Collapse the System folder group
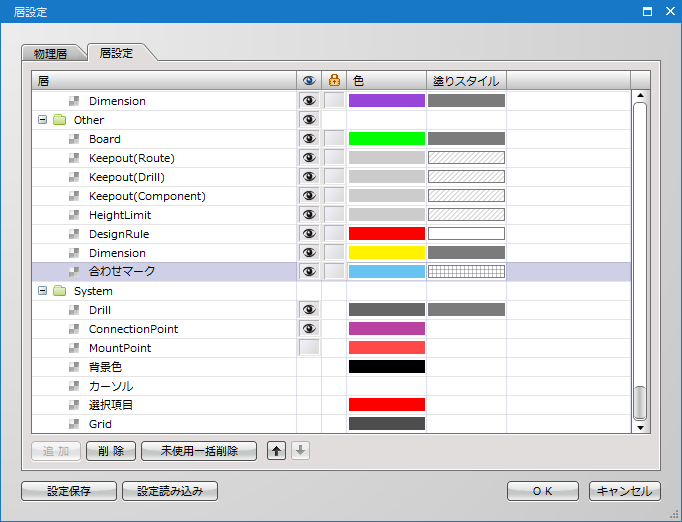Screen dimensions: 682x522 pyautogui.click(x=42, y=291)
